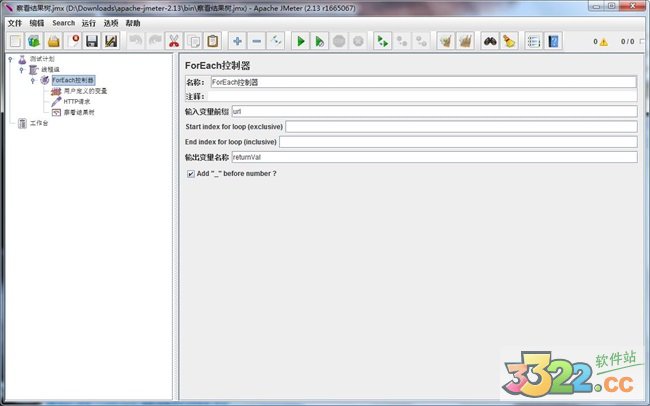This screenshot has height=406, width=650.
Task: Open the Function Helper dialog icon
Action: point(534,41)
